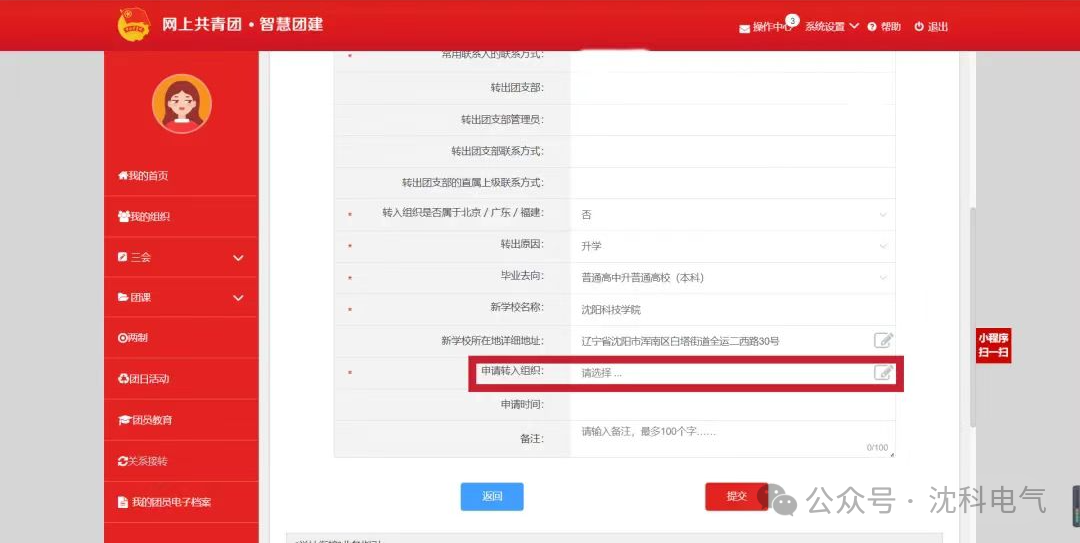1080x543 pixels.
Task: Open the 毕业去向 dropdown list
Action: 732,277
